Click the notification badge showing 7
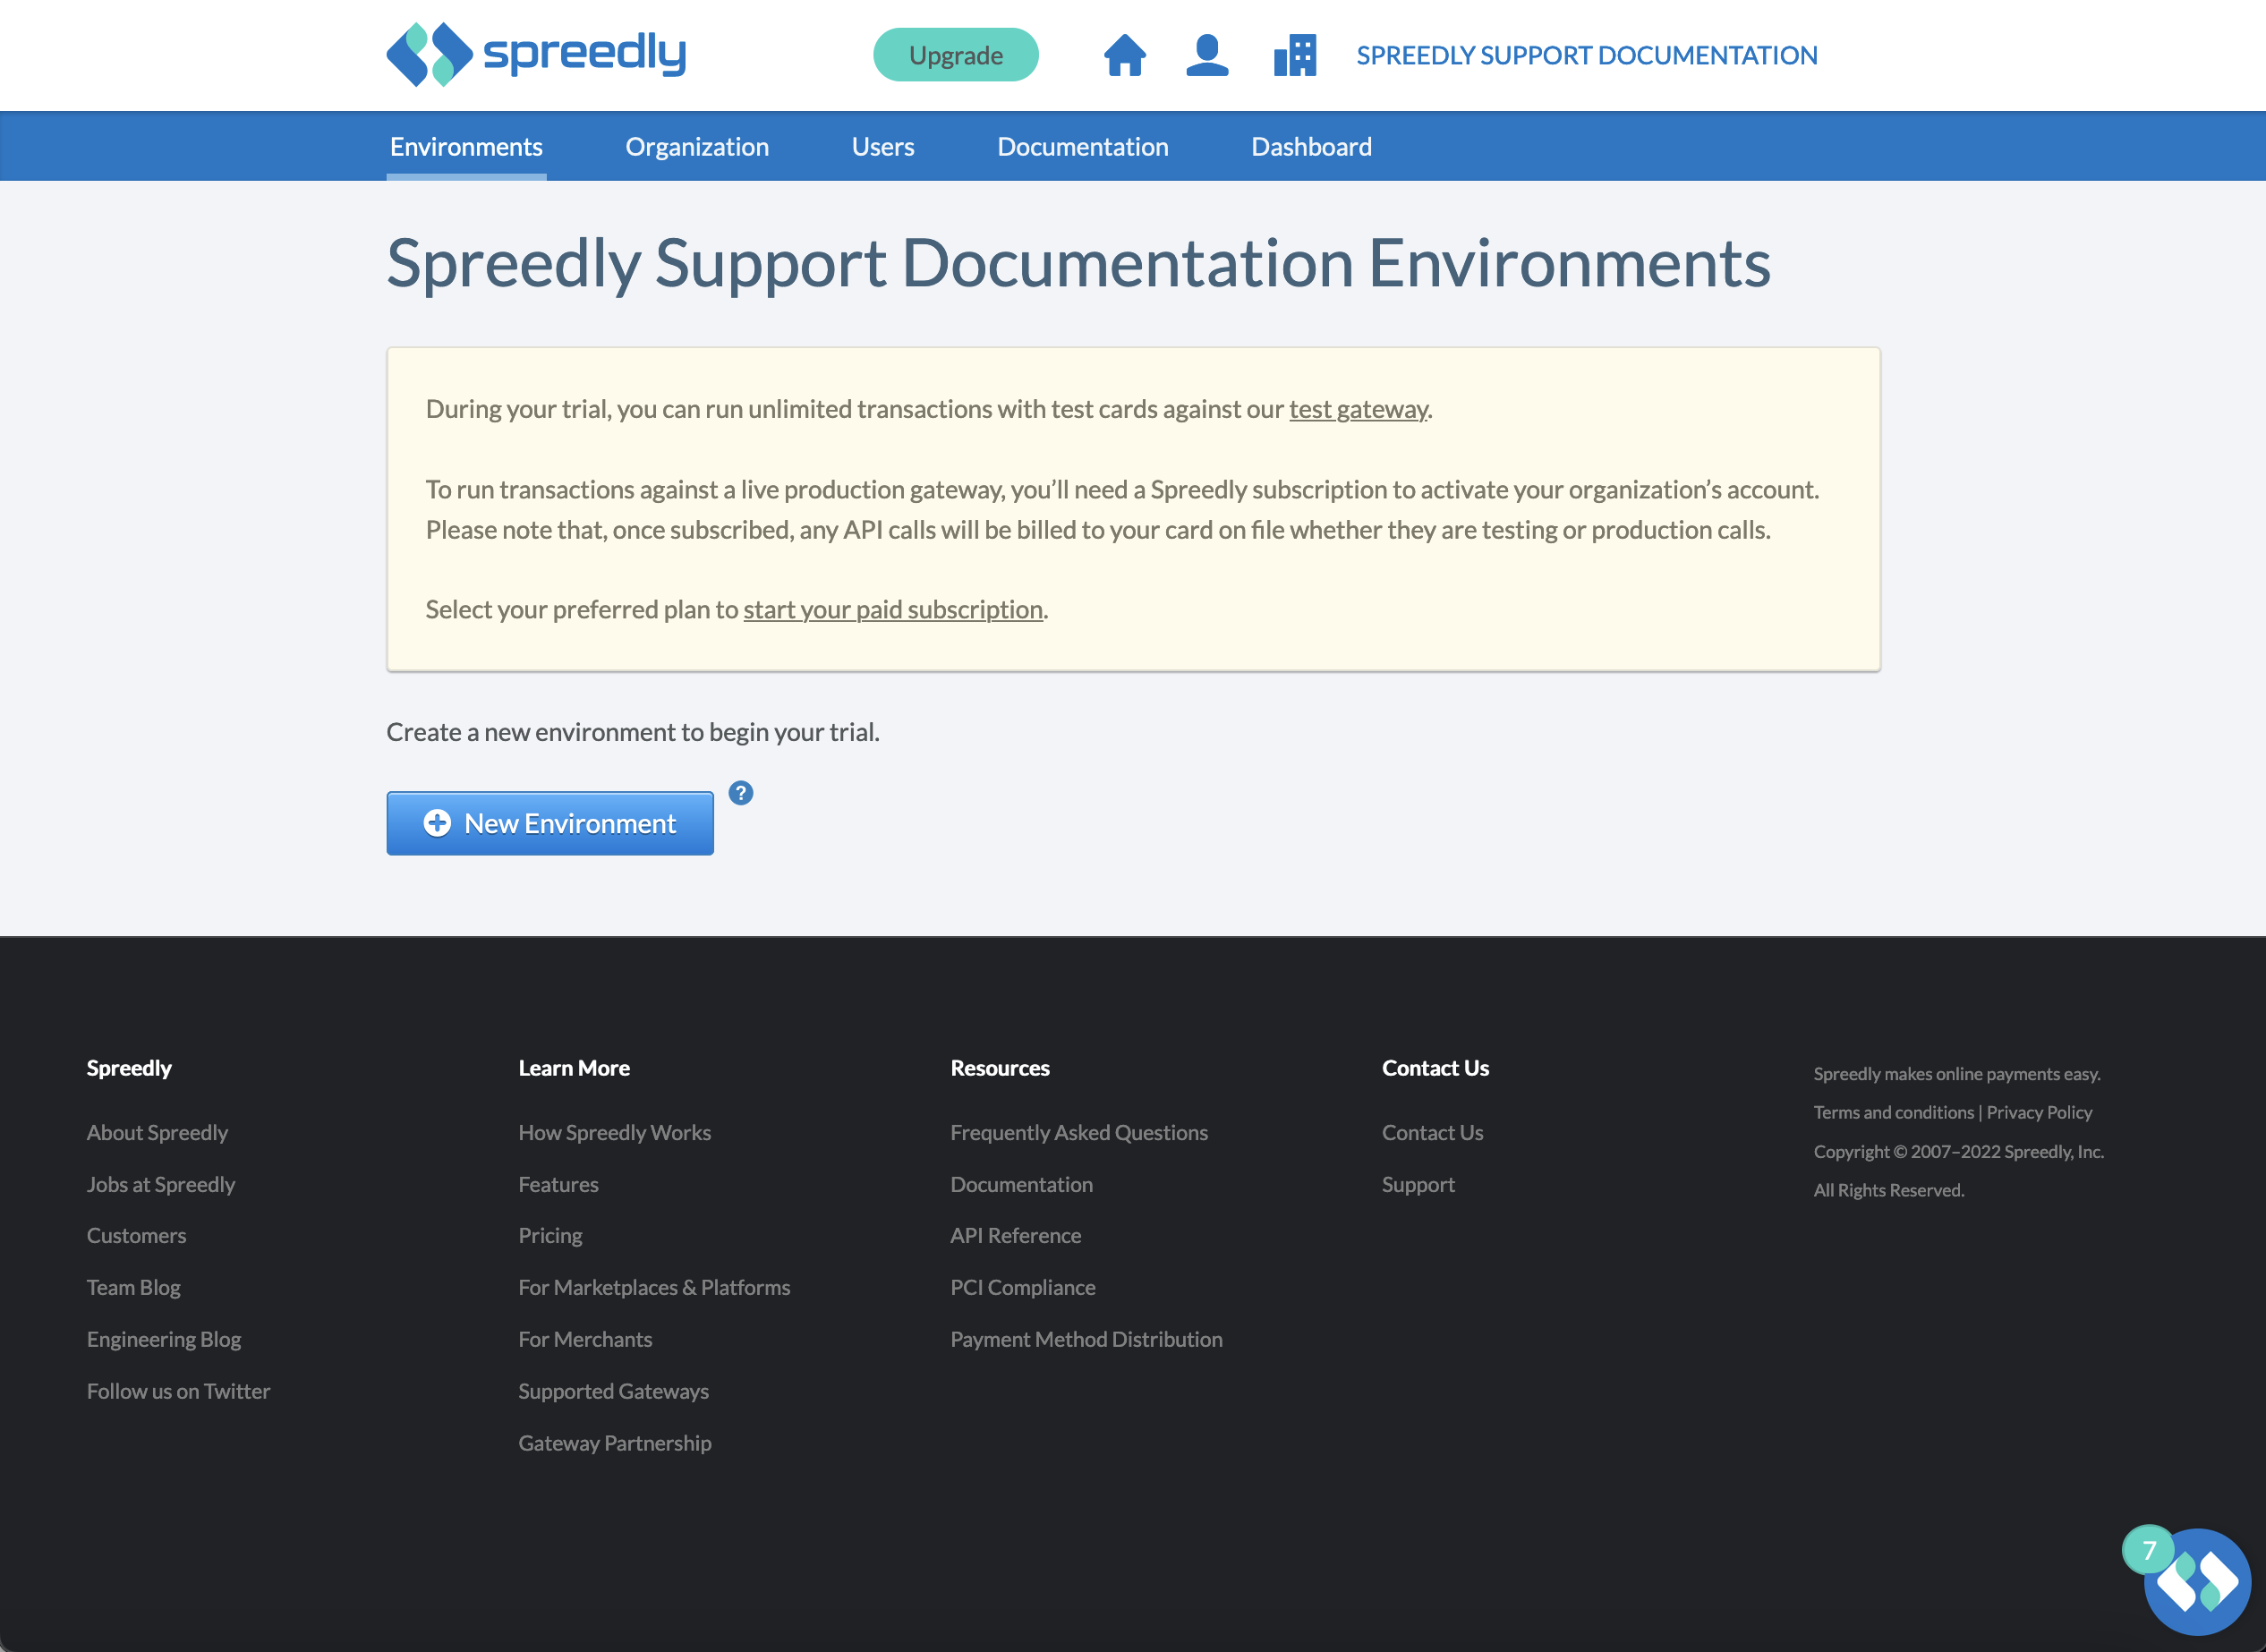The image size is (2266, 1652). click(2147, 1549)
